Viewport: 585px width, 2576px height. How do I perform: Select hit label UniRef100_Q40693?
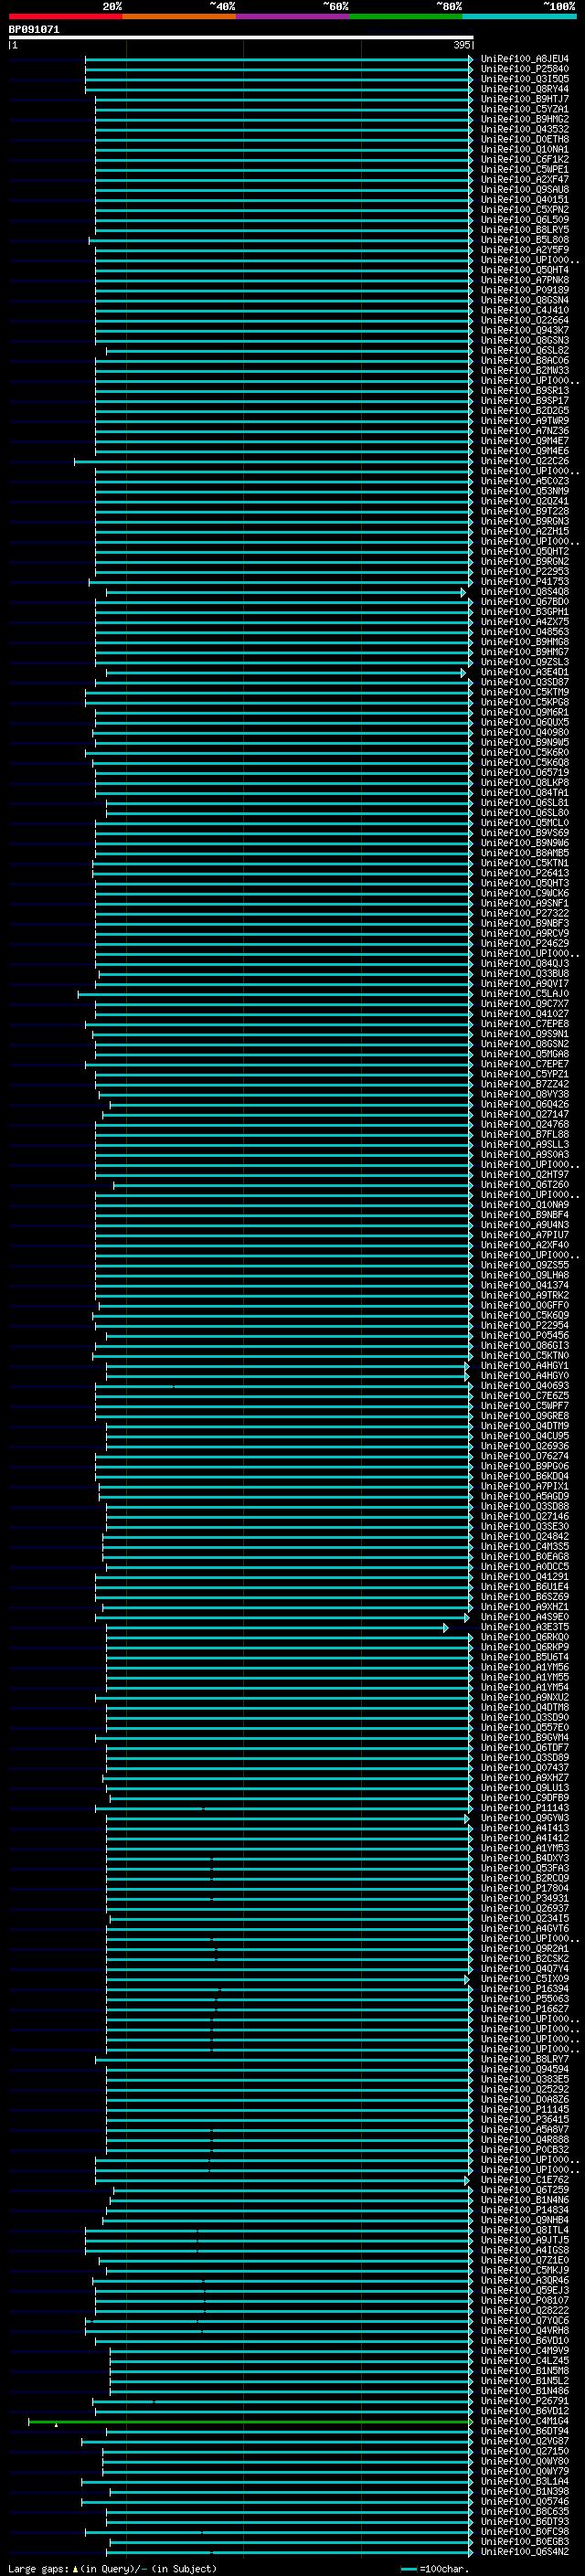[525, 1386]
